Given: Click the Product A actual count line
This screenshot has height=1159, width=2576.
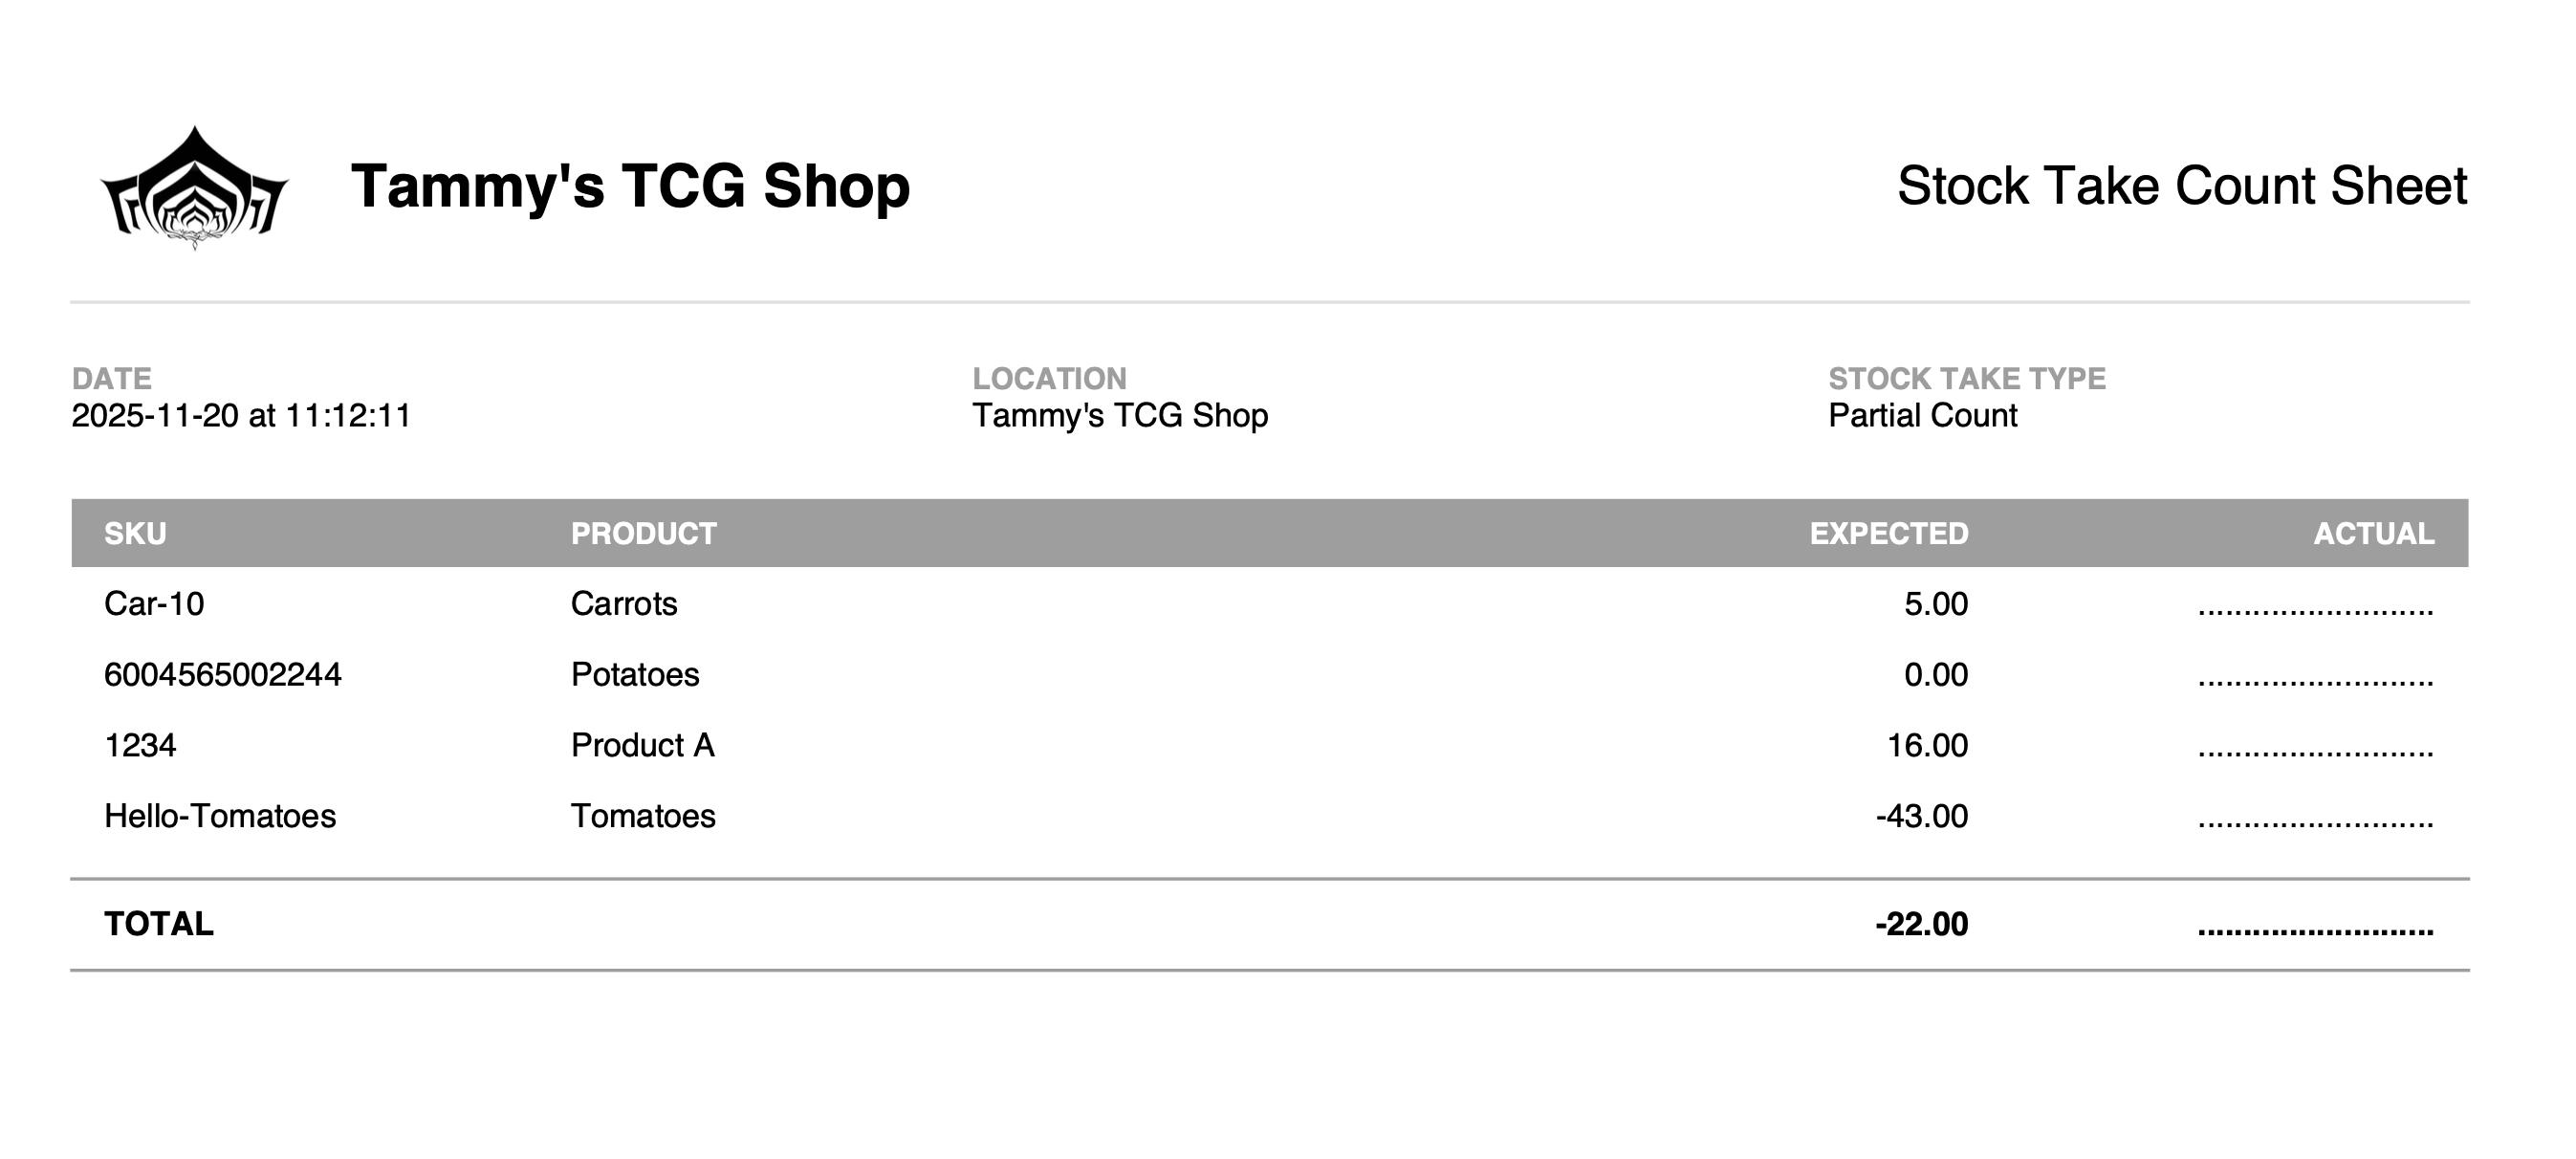Looking at the screenshot, I should [2315, 750].
